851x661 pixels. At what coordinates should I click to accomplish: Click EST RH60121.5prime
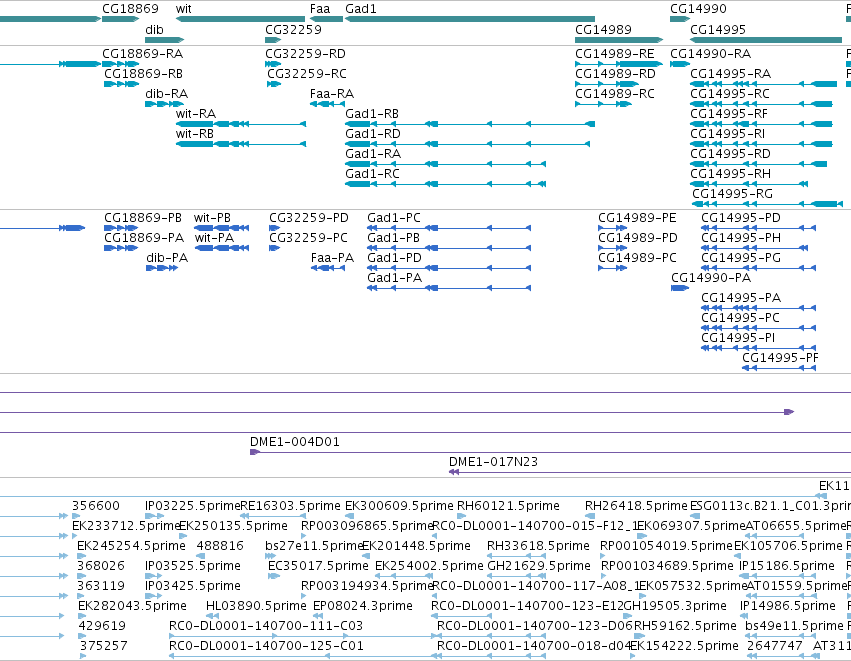click(x=508, y=506)
